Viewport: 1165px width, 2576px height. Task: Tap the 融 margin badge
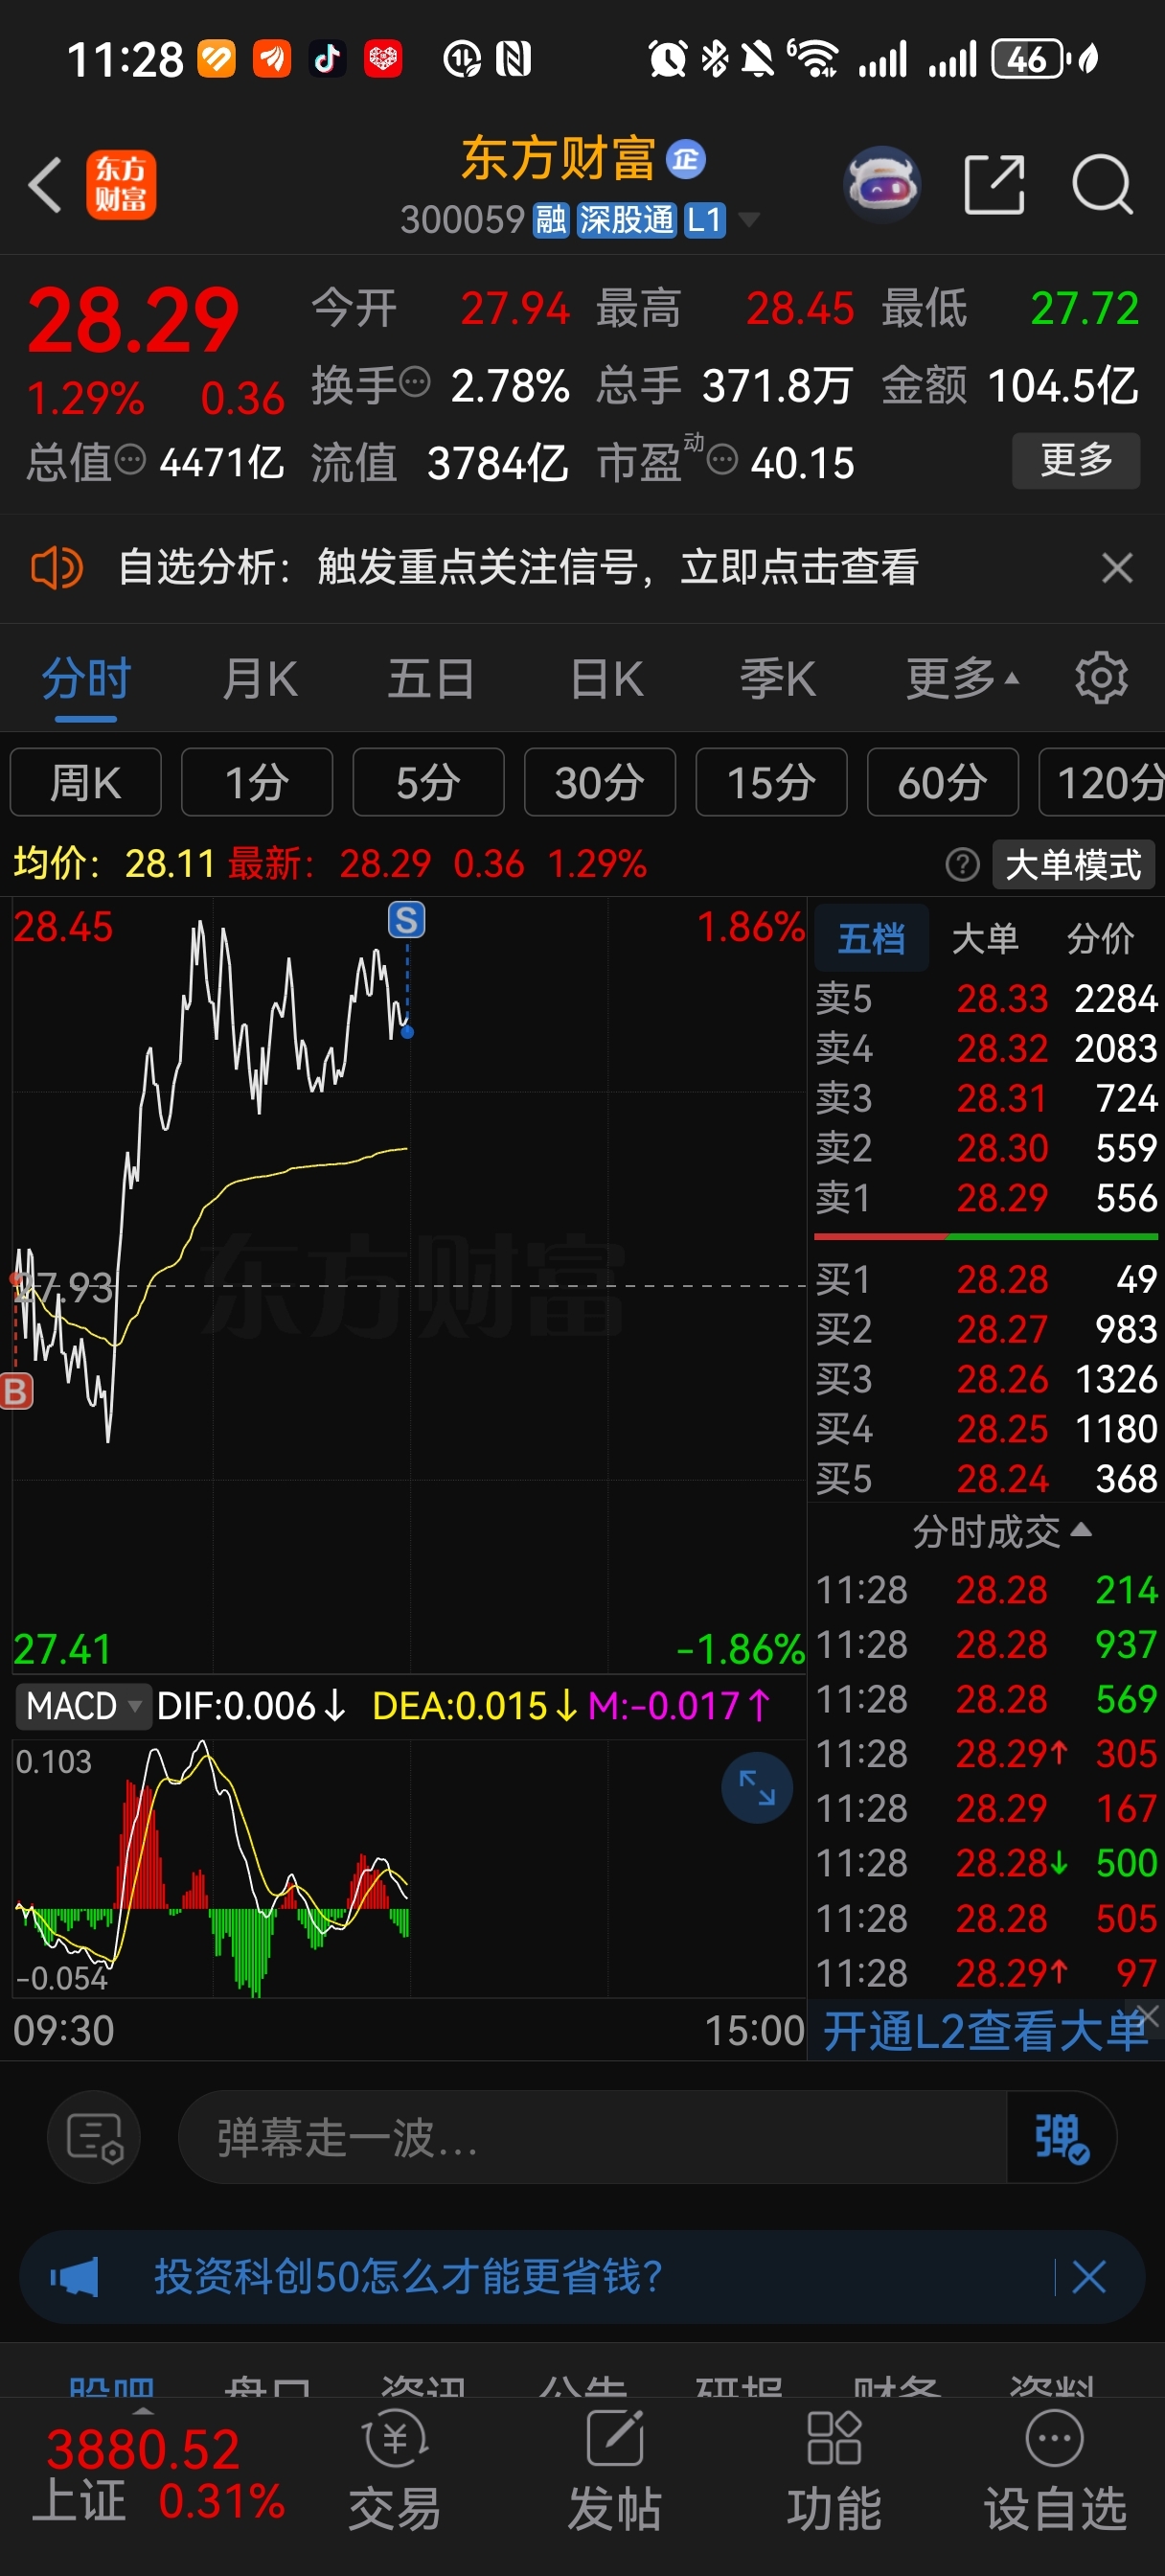[550, 220]
